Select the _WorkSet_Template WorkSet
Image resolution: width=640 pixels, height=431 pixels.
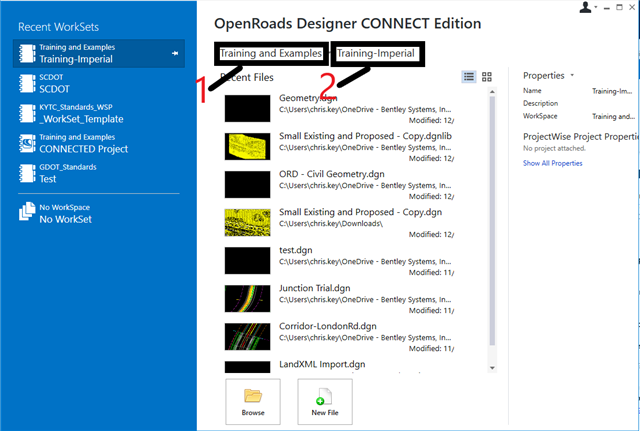pyautogui.click(x=99, y=113)
